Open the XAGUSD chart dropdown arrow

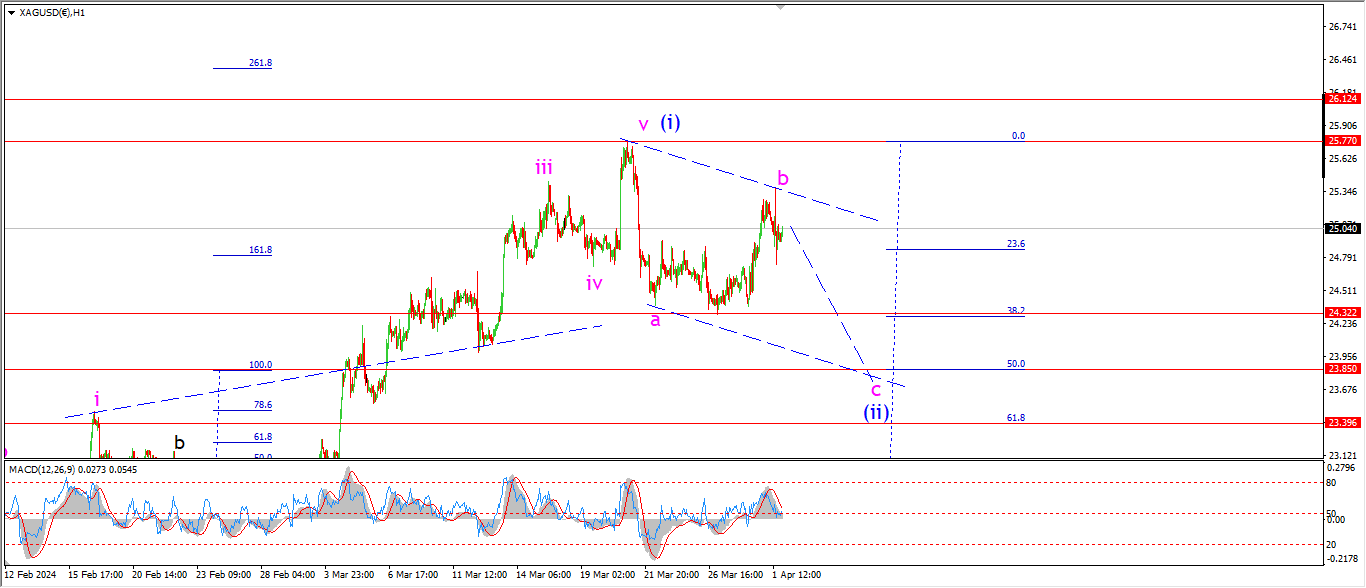pyautogui.click(x=11, y=13)
